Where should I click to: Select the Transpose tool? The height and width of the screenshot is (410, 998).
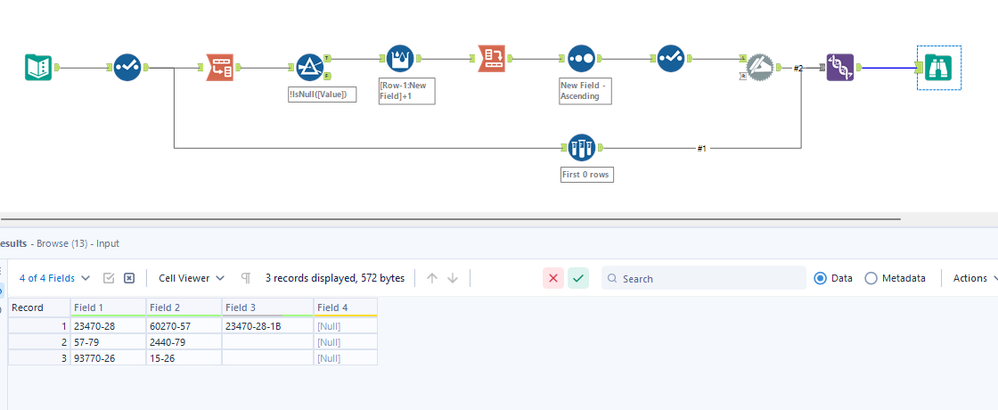click(220, 67)
